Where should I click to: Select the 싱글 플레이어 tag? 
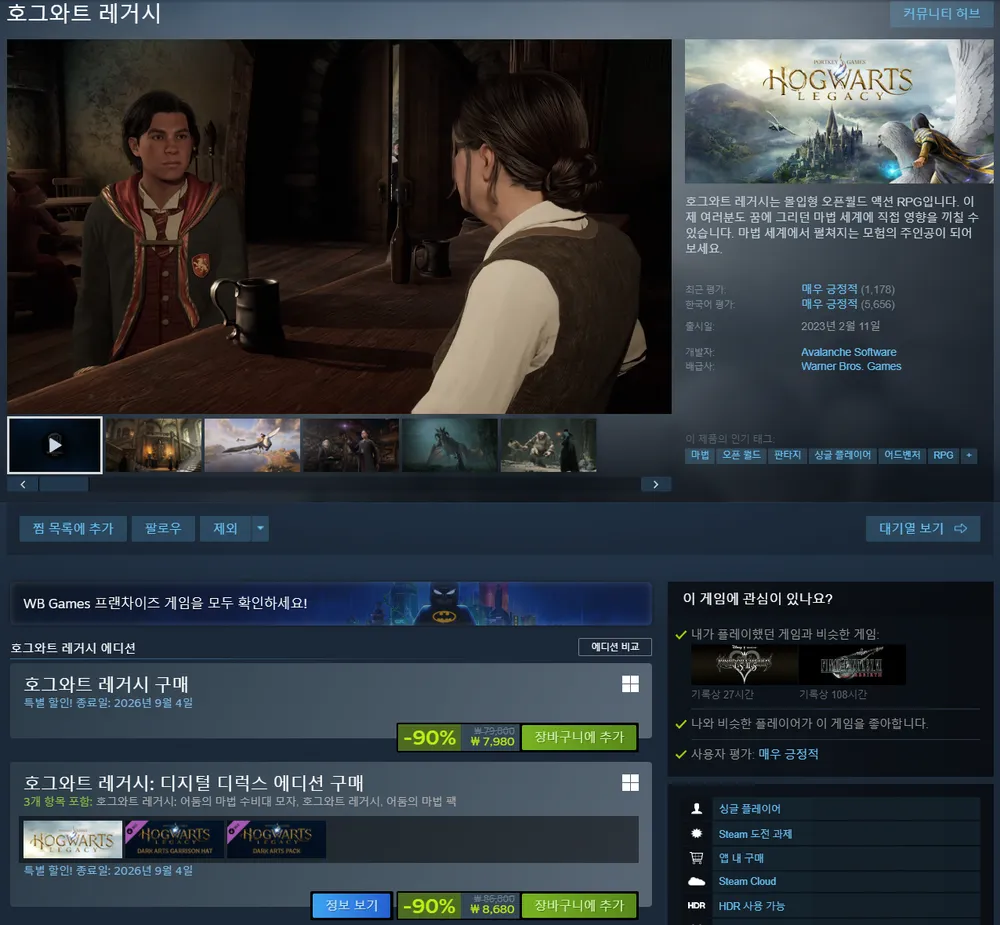842,455
